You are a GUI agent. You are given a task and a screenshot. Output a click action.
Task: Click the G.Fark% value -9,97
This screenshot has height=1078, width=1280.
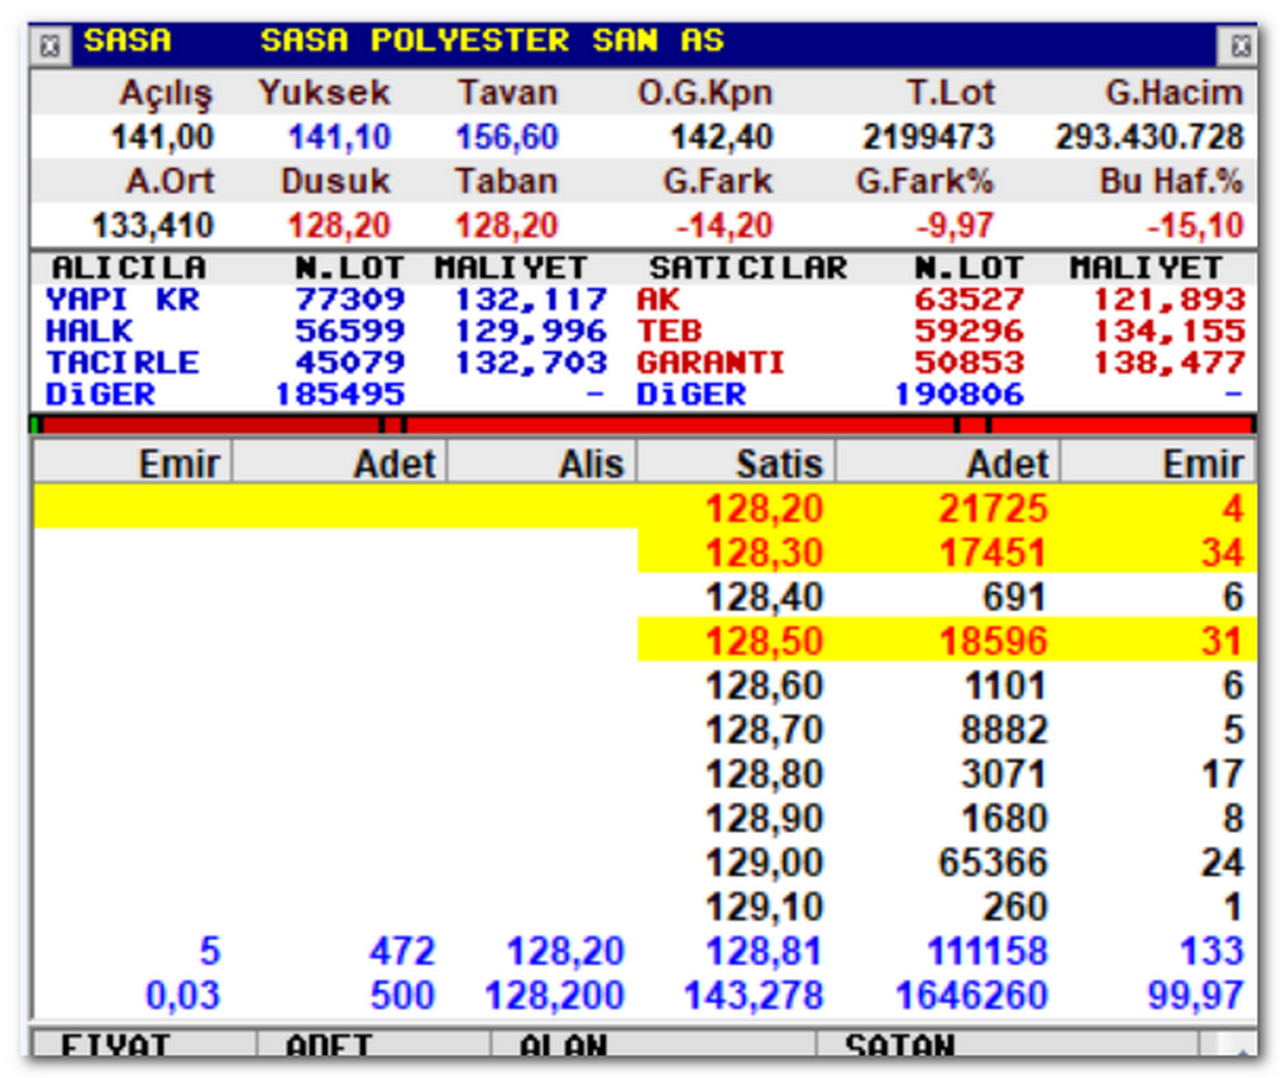click(x=955, y=225)
